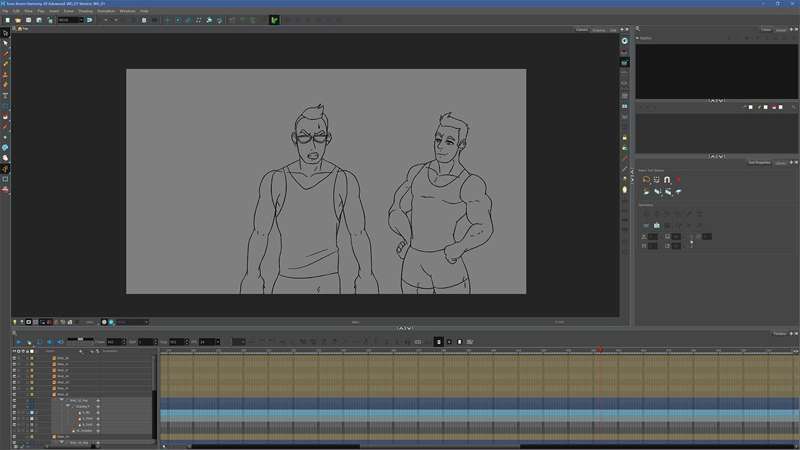Switch to the Drawing view tab
Image resolution: width=800 pixels, height=450 pixels.
point(599,30)
